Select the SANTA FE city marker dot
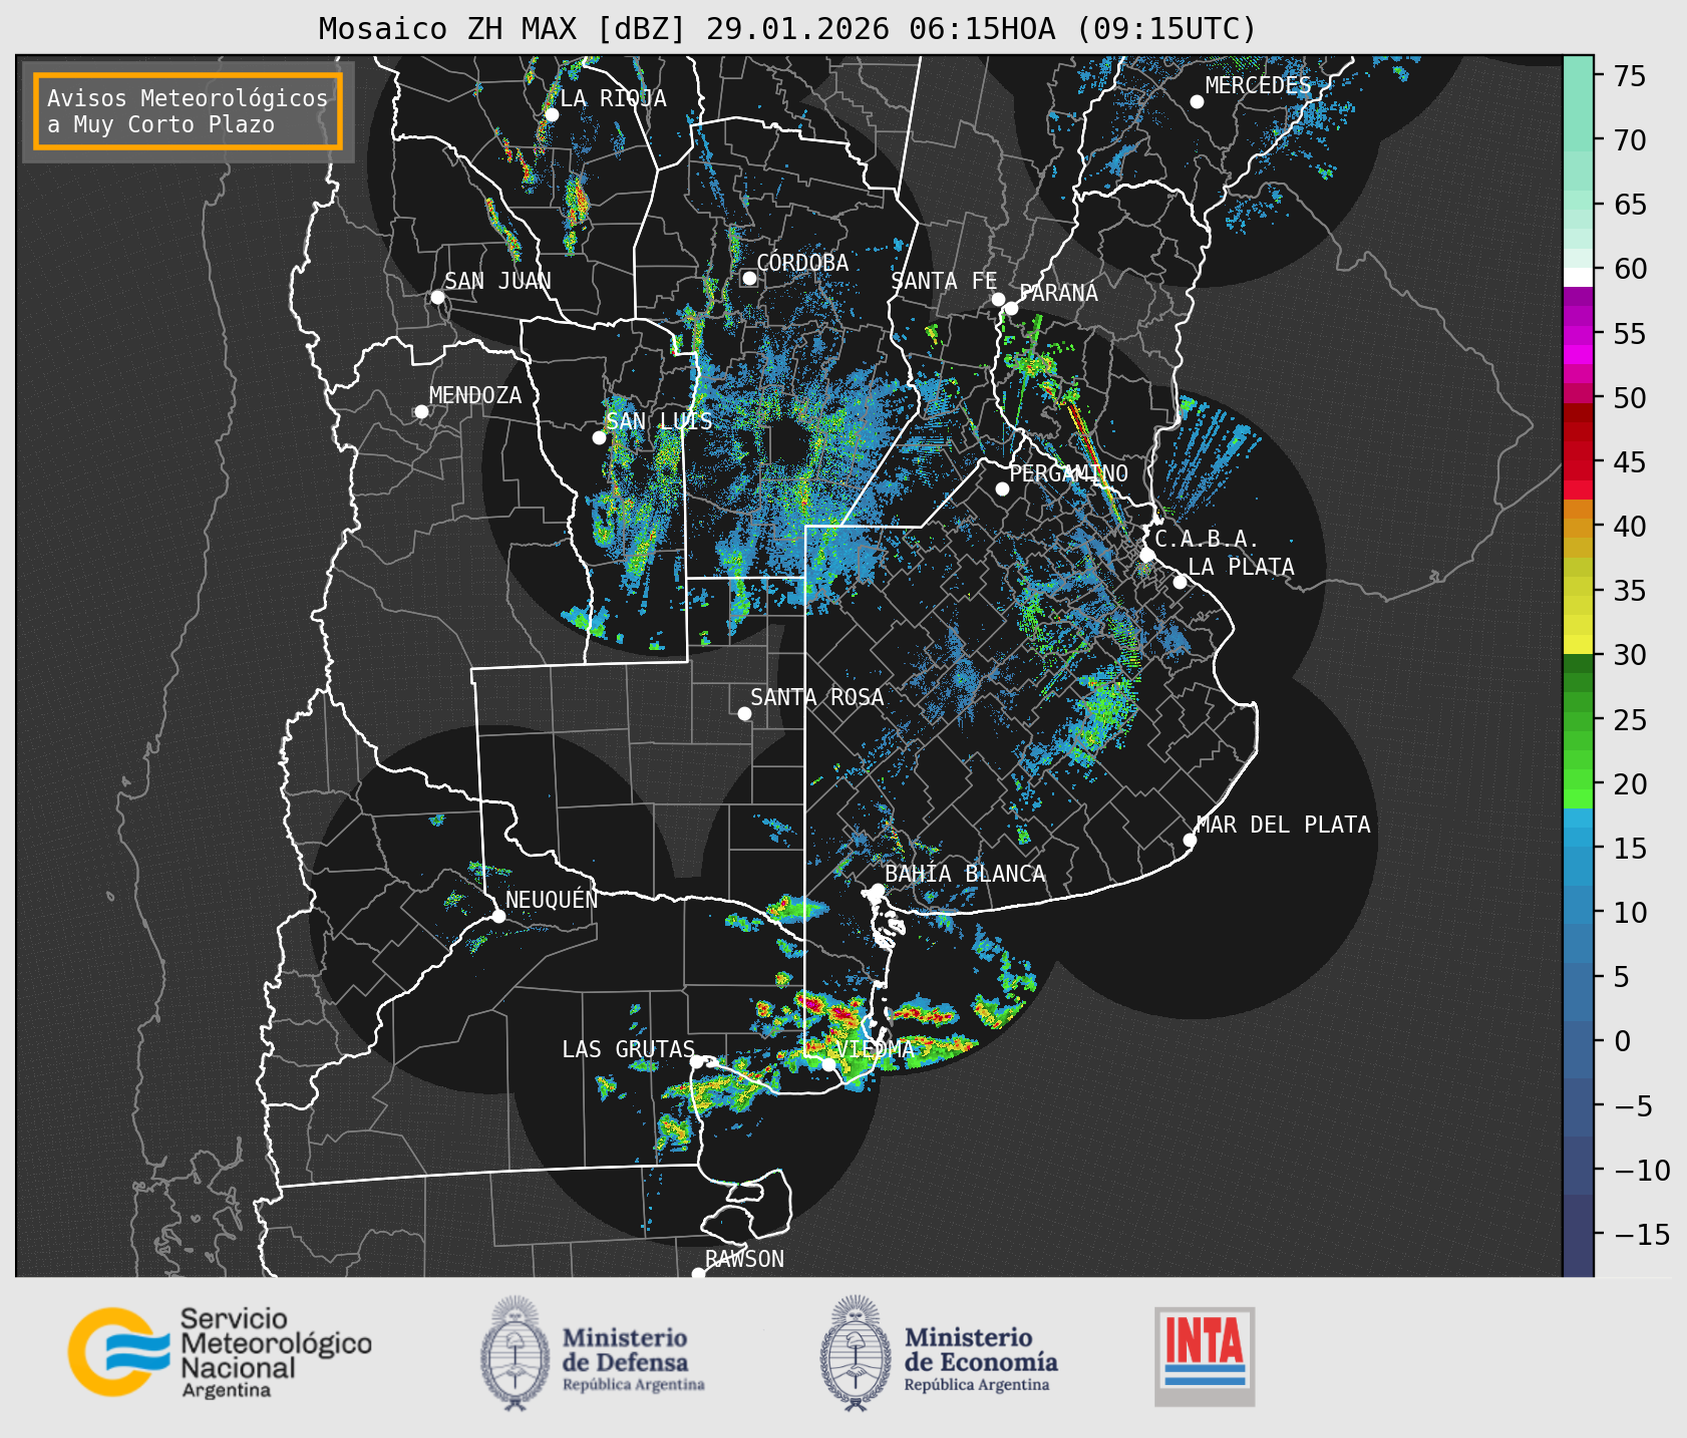The width and height of the screenshot is (1687, 1438). click(x=998, y=299)
